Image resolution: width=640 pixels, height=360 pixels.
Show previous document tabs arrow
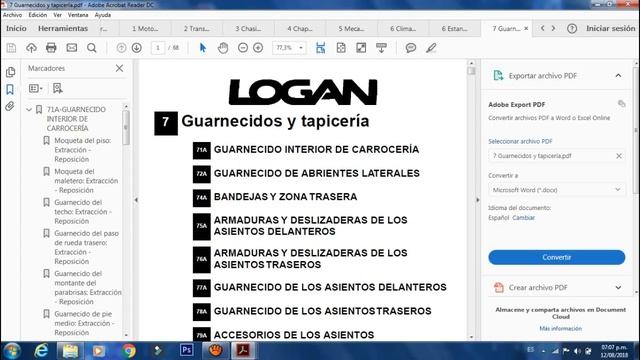(x=542, y=28)
